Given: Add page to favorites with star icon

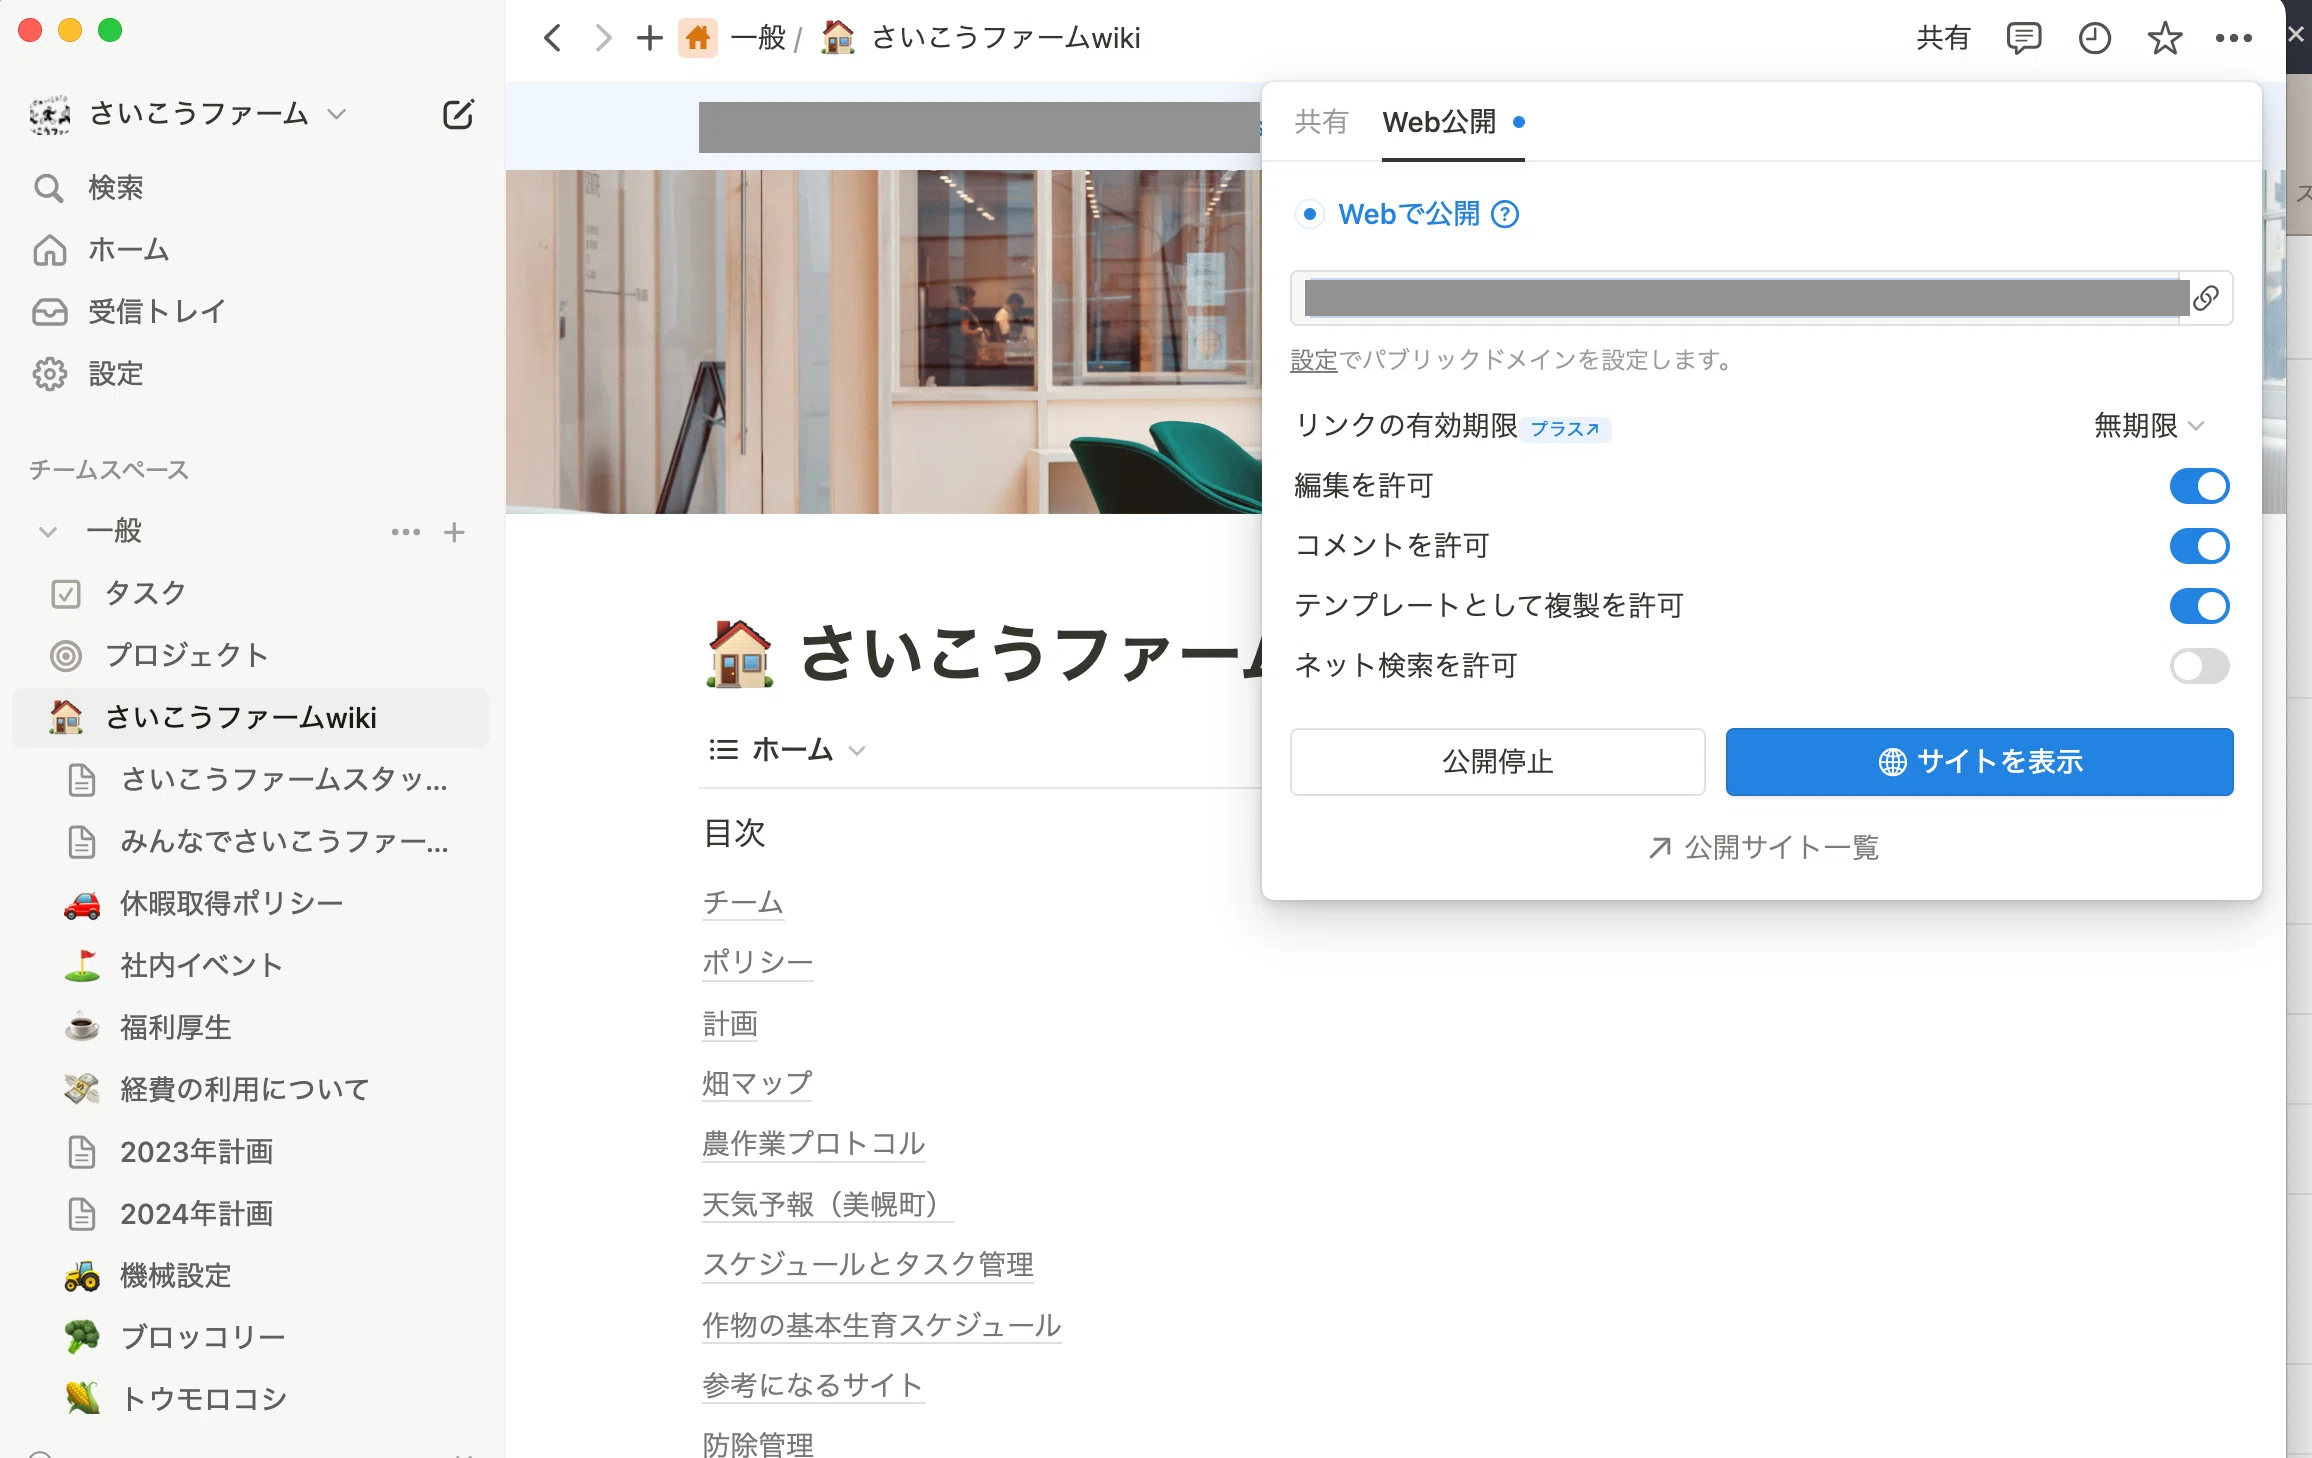Looking at the screenshot, I should [x=2164, y=39].
